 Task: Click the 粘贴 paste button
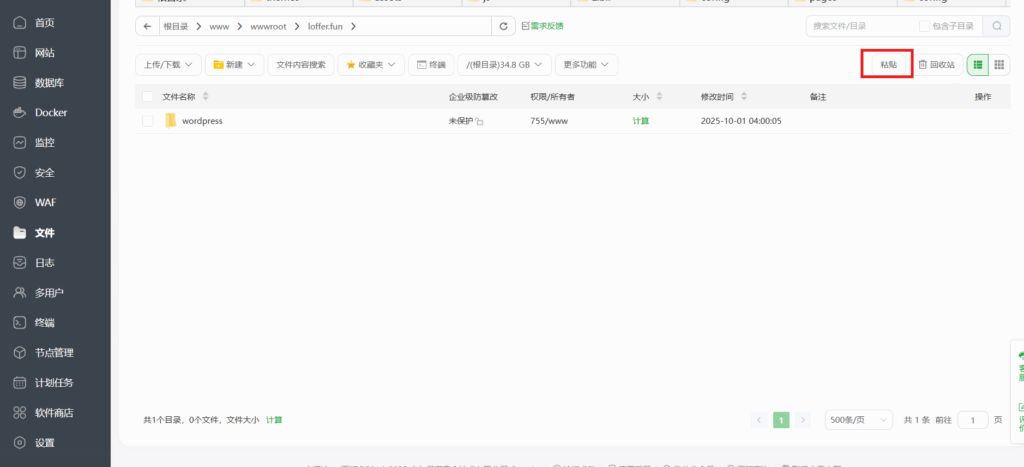point(888,65)
